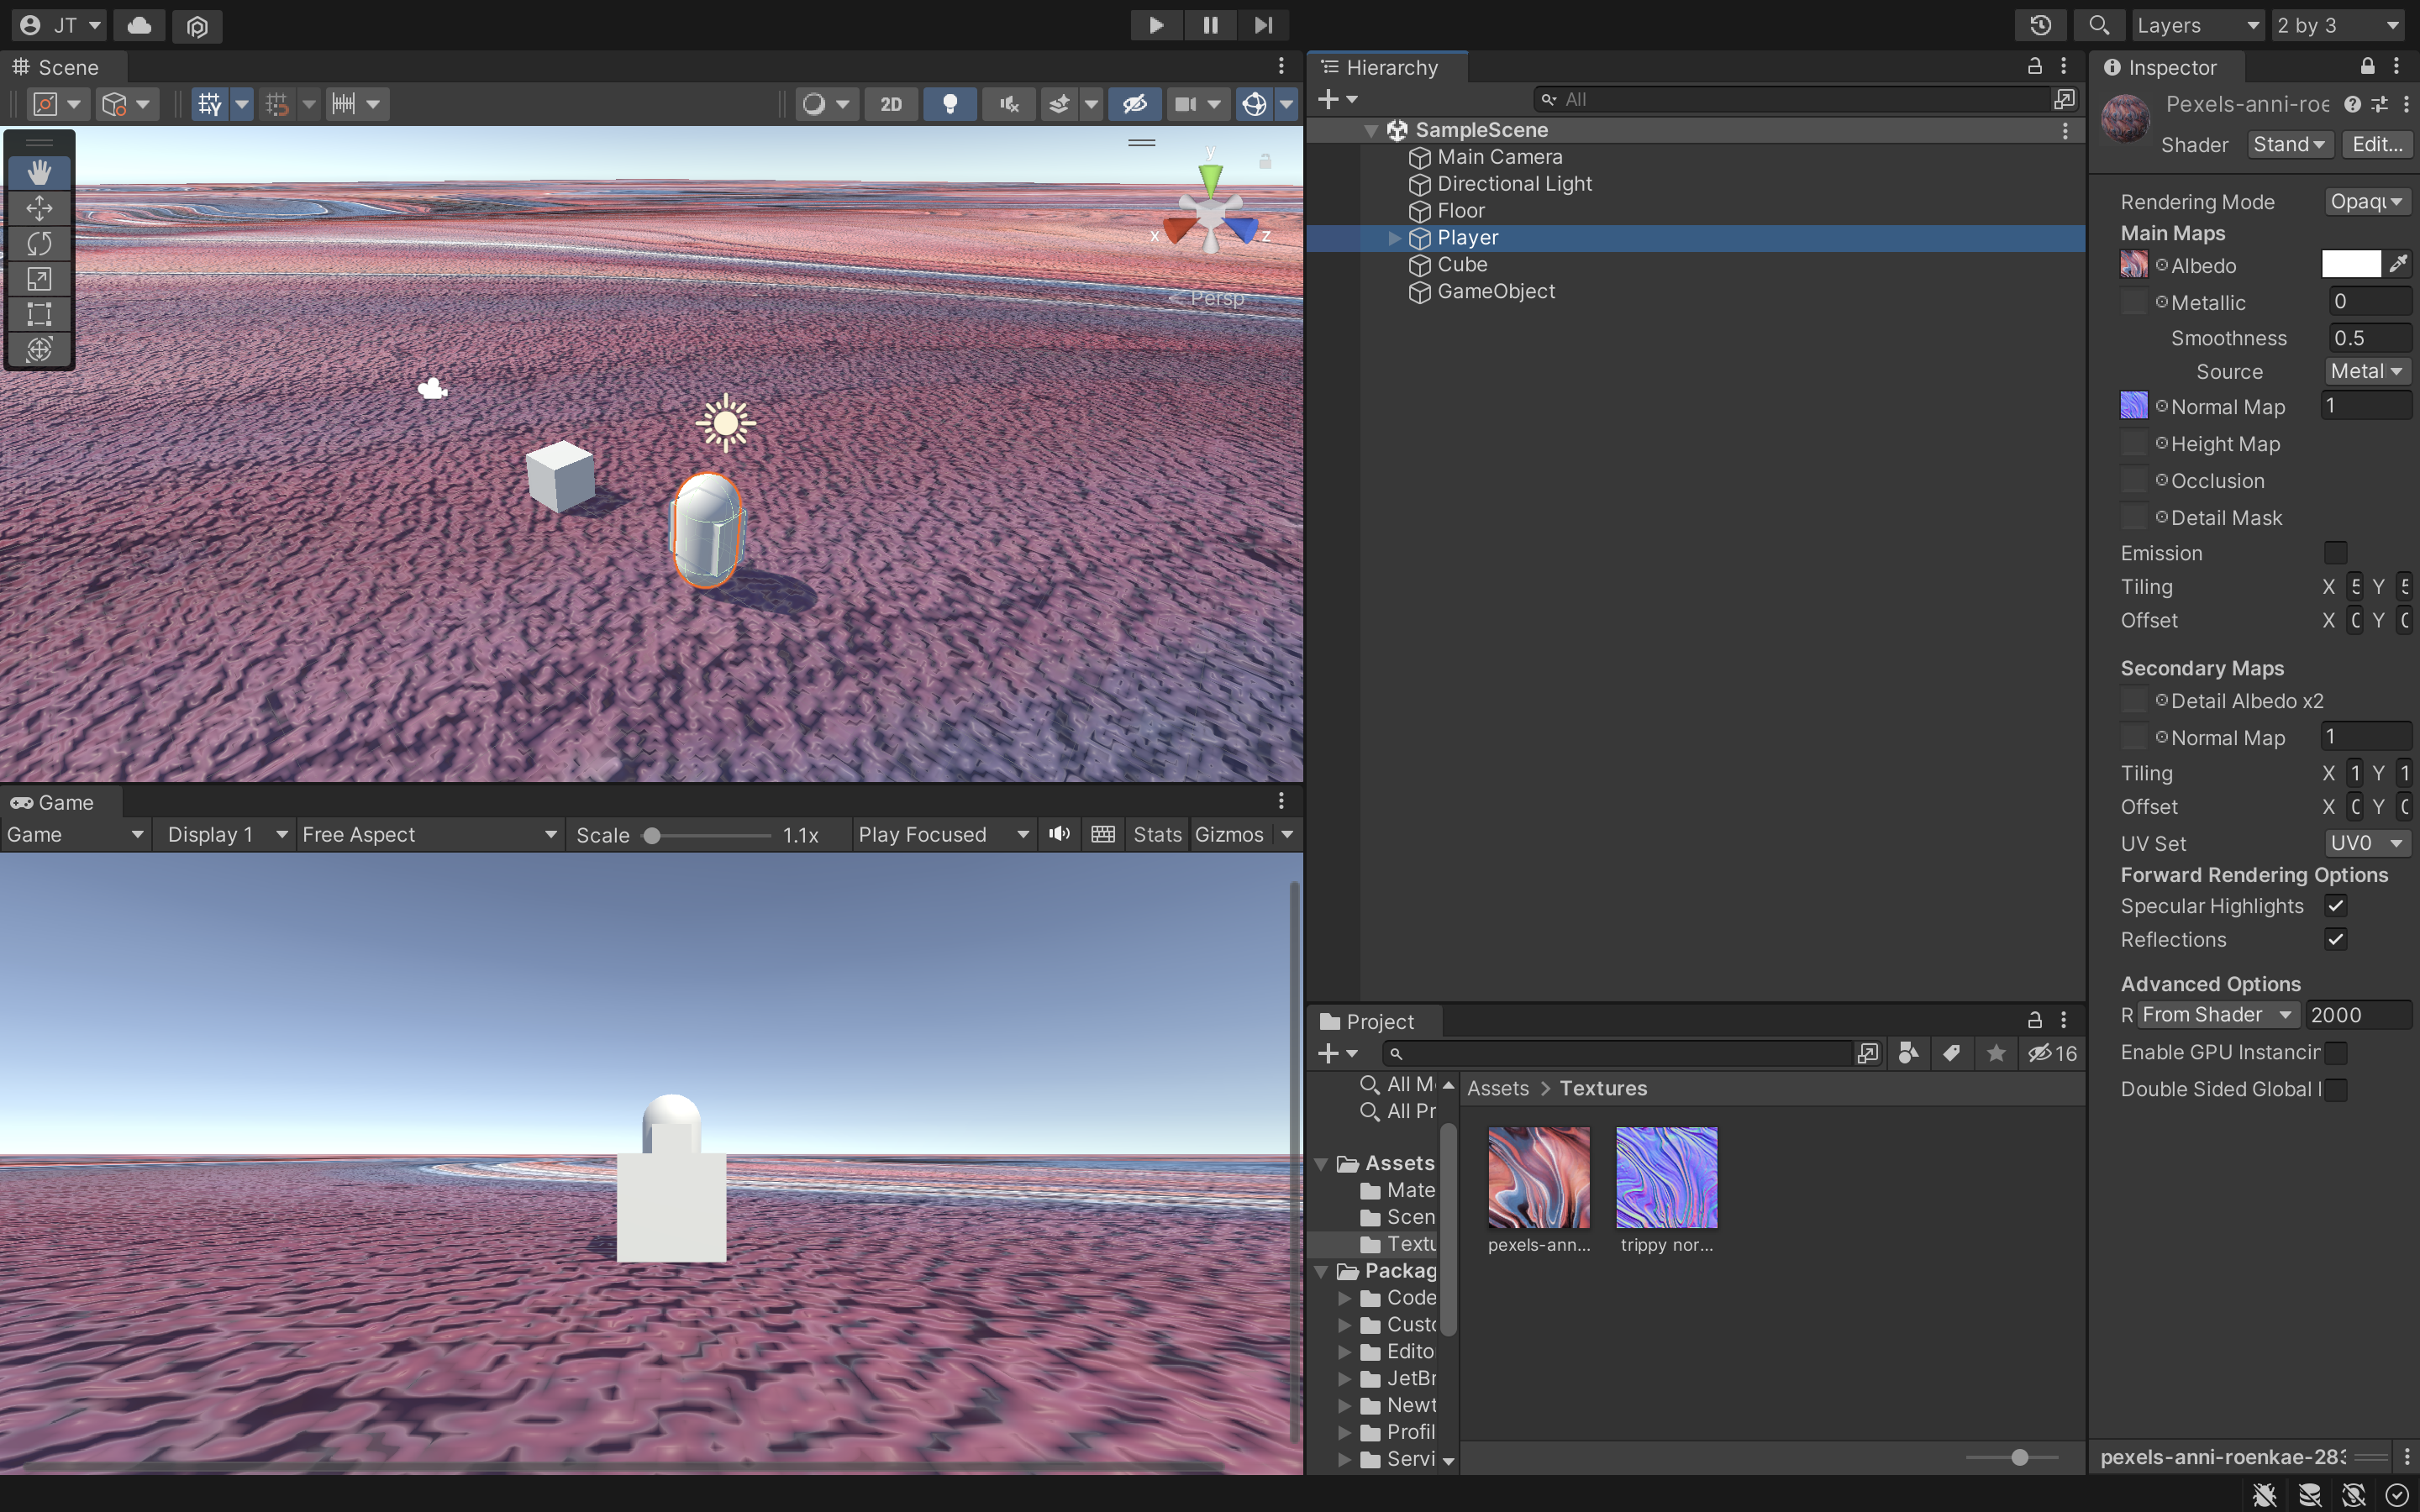Select the Rotate tool

coord(39,243)
